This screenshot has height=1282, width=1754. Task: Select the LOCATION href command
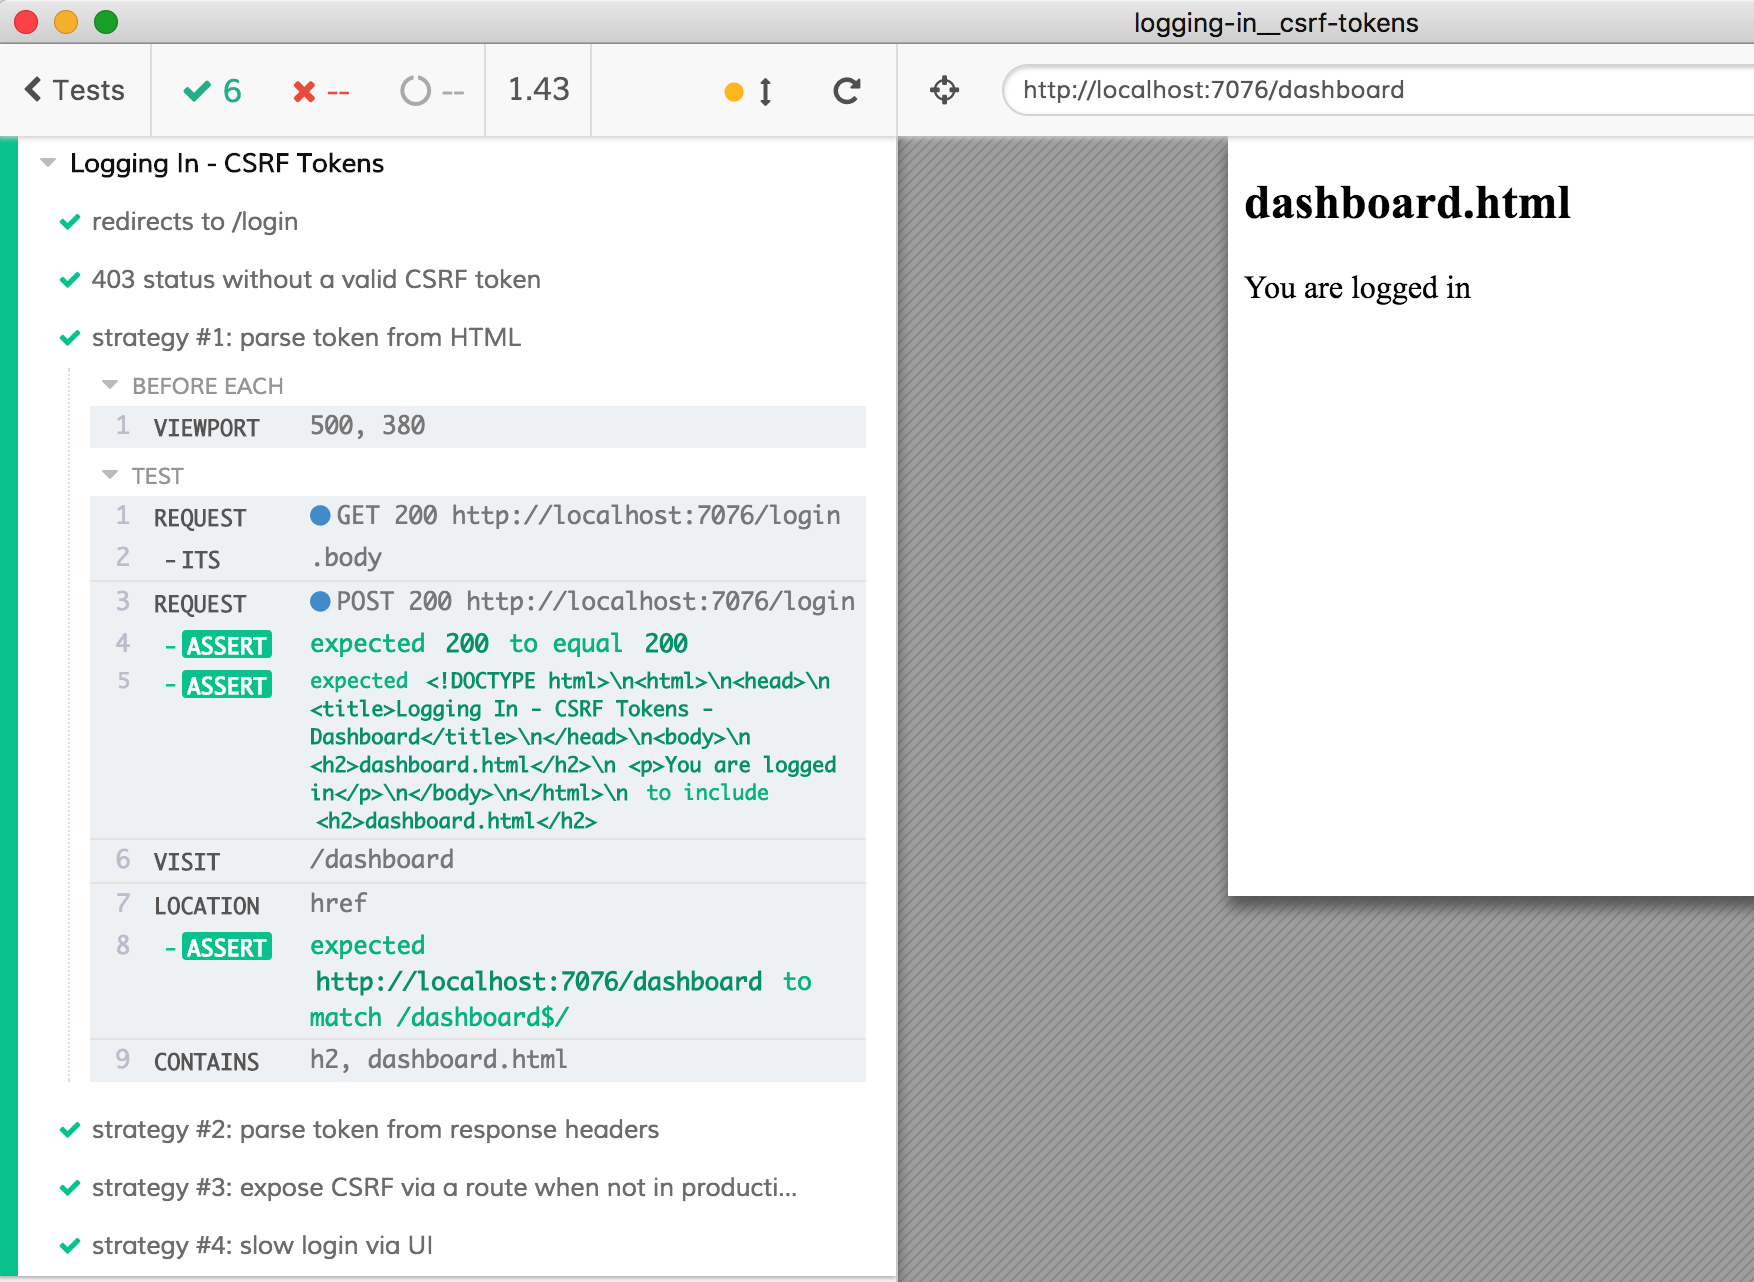478,905
